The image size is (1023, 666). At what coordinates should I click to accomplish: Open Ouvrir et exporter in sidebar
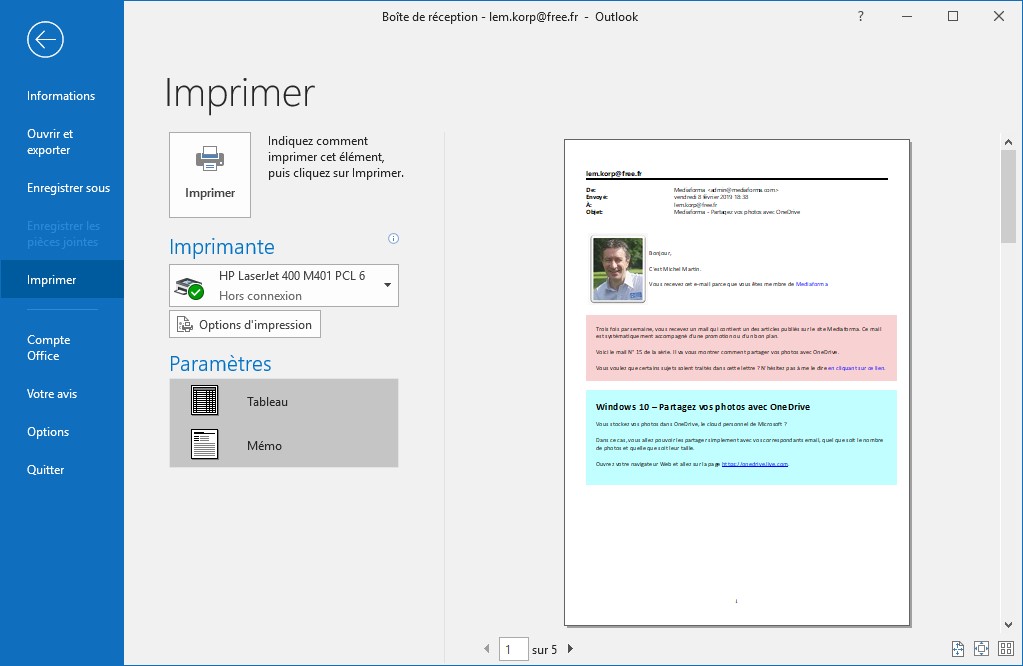coord(50,142)
